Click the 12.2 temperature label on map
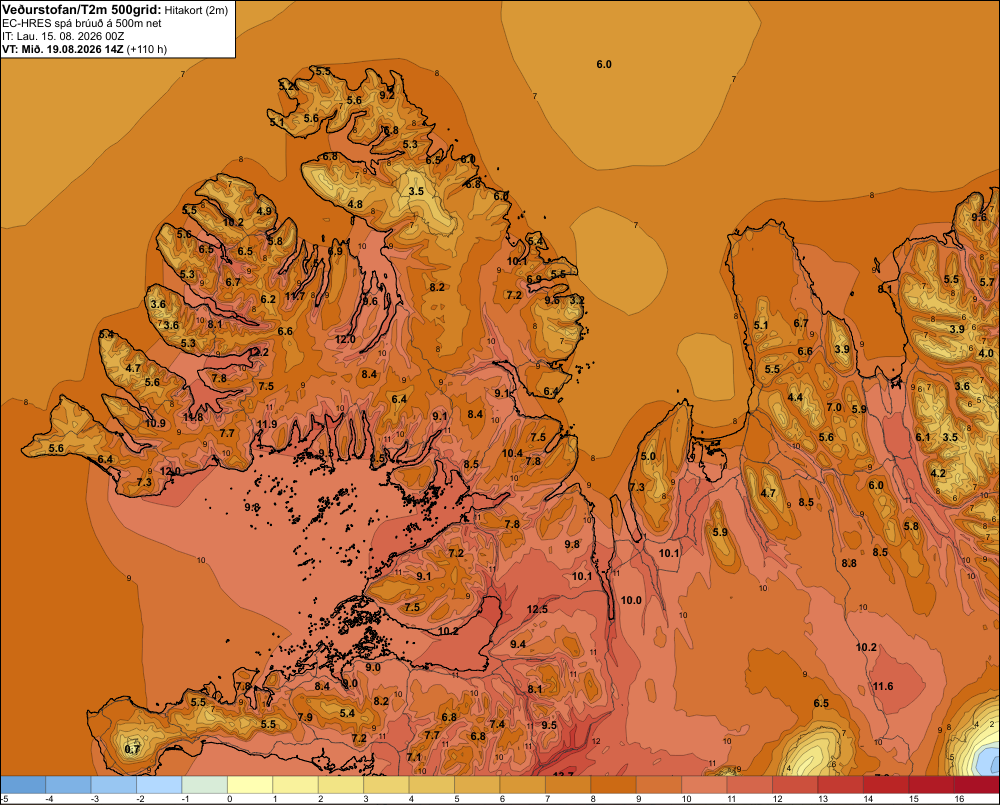The width and height of the screenshot is (1000, 805). point(258,352)
